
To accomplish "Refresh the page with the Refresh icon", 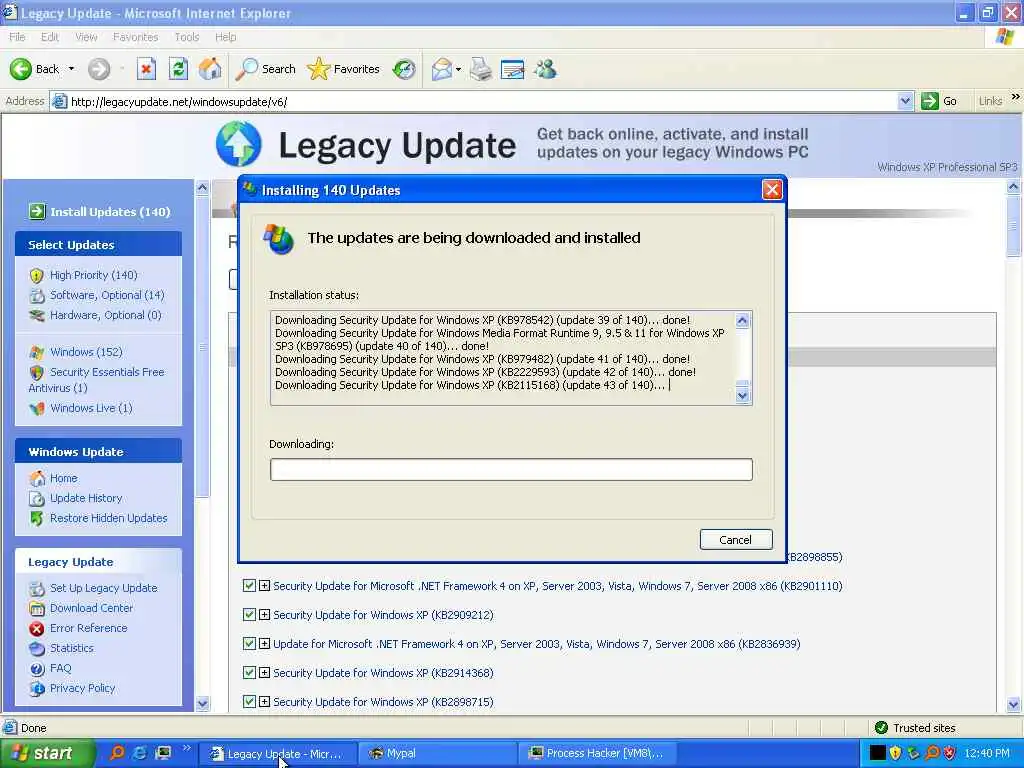I will coord(178,69).
